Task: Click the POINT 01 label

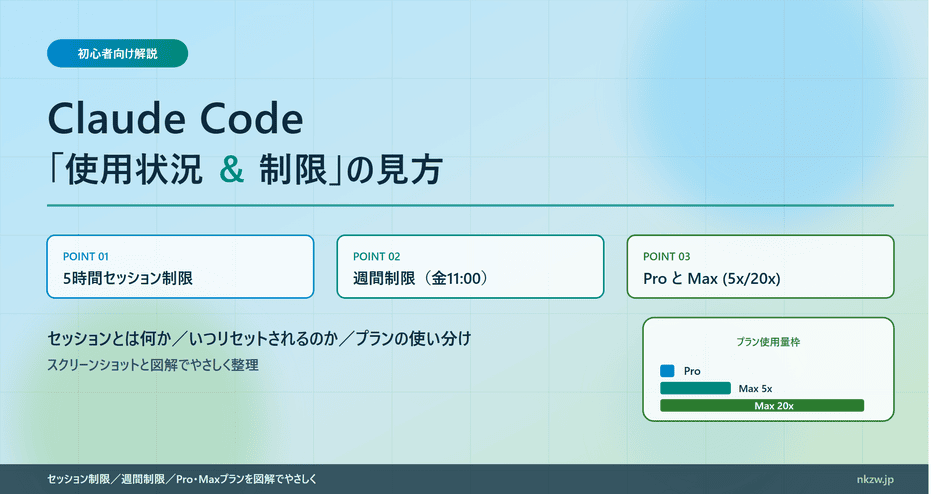Action: click(x=86, y=257)
